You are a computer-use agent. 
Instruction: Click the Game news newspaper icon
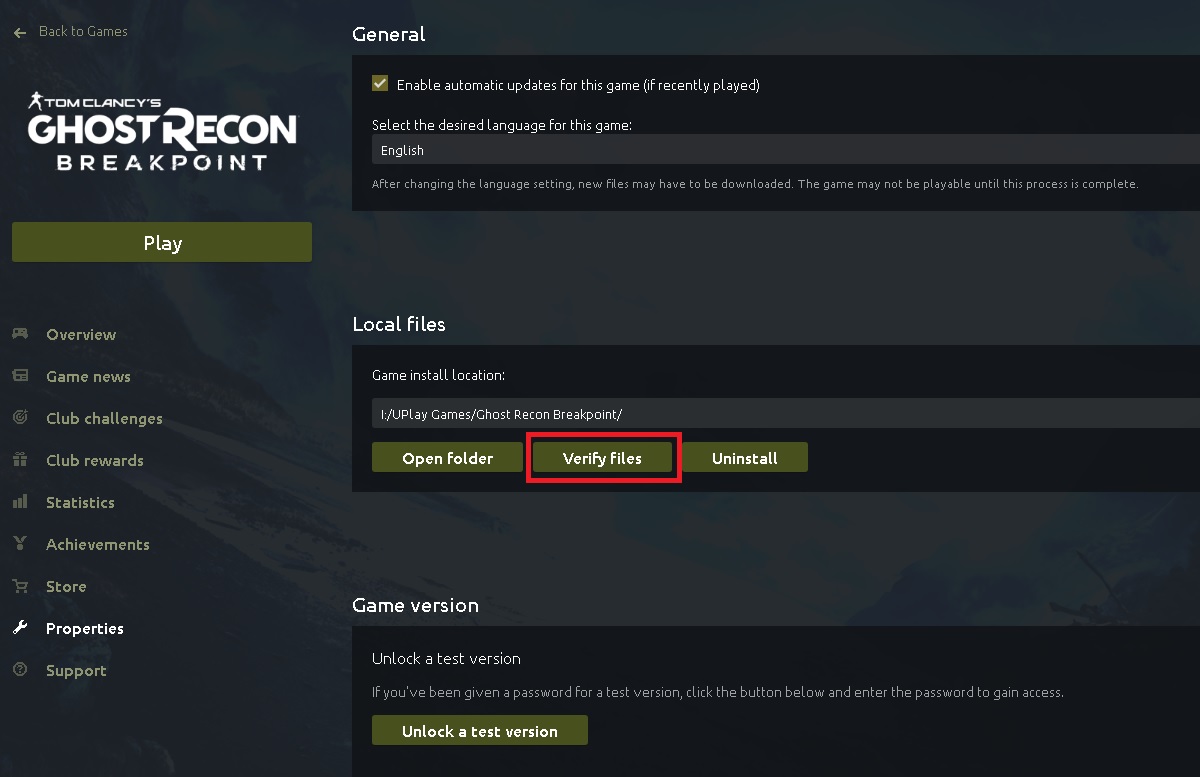pyautogui.click(x=20, y=376)
